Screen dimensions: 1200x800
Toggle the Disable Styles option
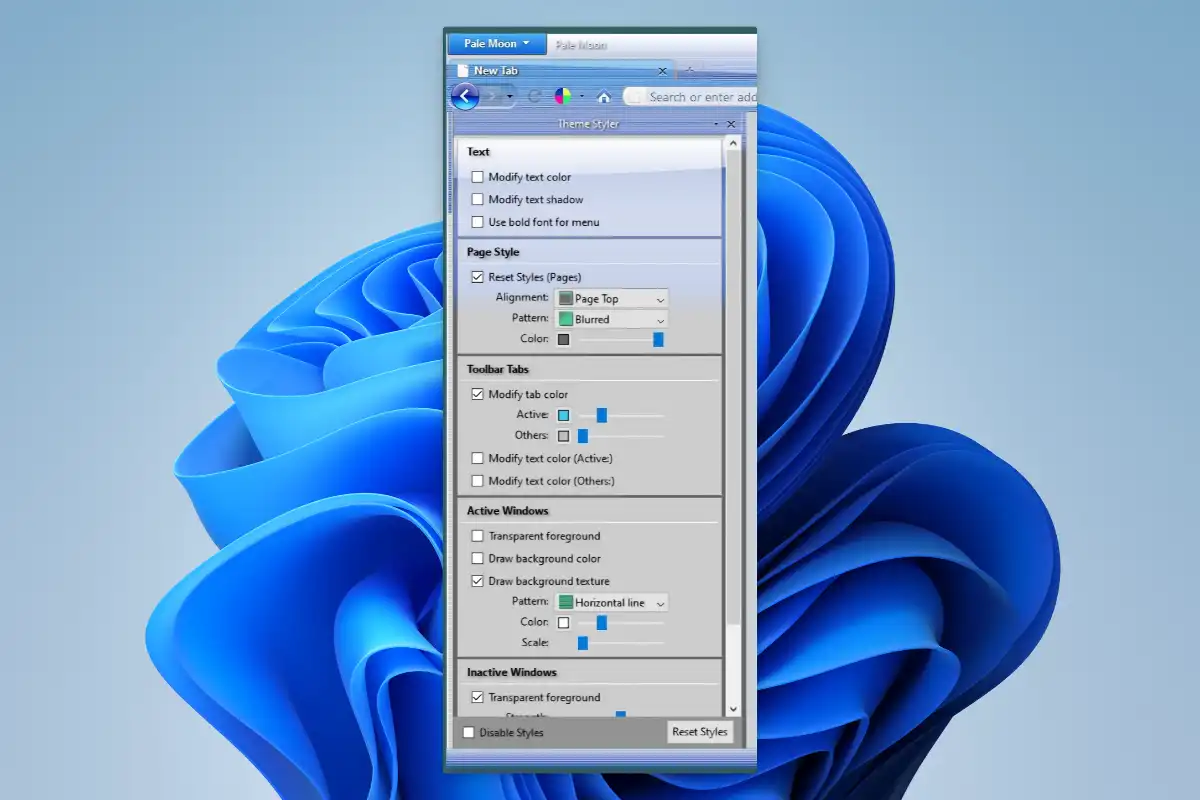[468, 732]
